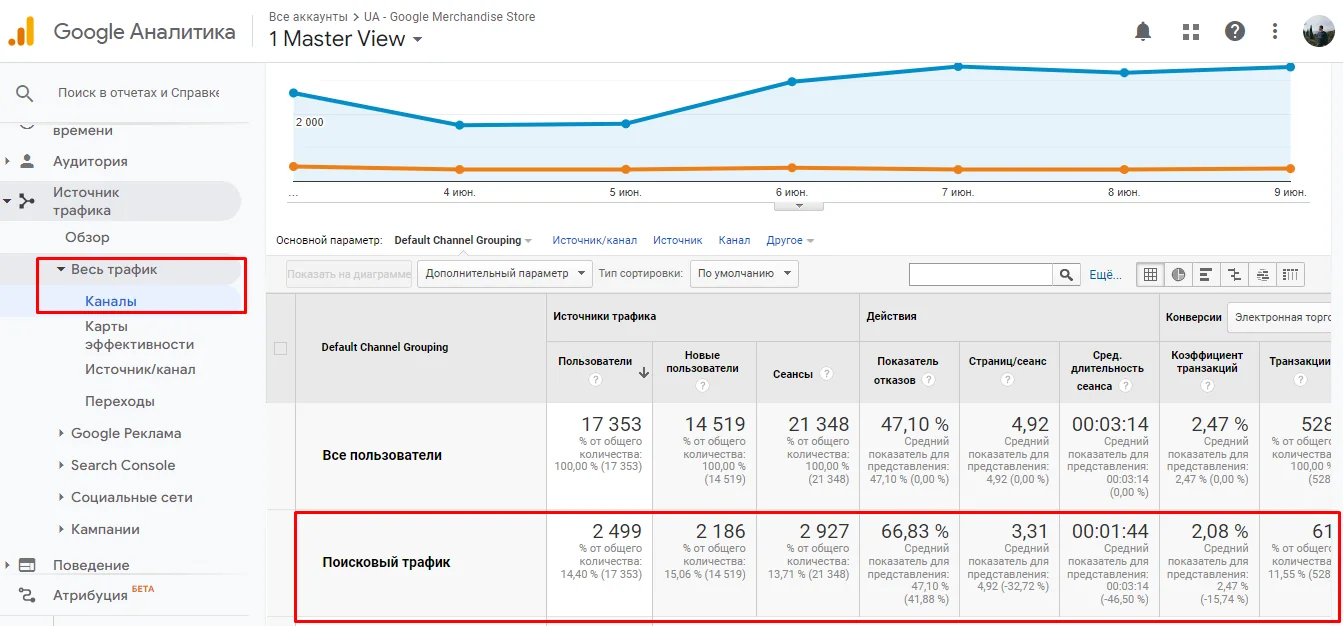Click the sidebar search magnifier icon
This screenshot has width=1343, height=626.
click(x=25, y=93)
